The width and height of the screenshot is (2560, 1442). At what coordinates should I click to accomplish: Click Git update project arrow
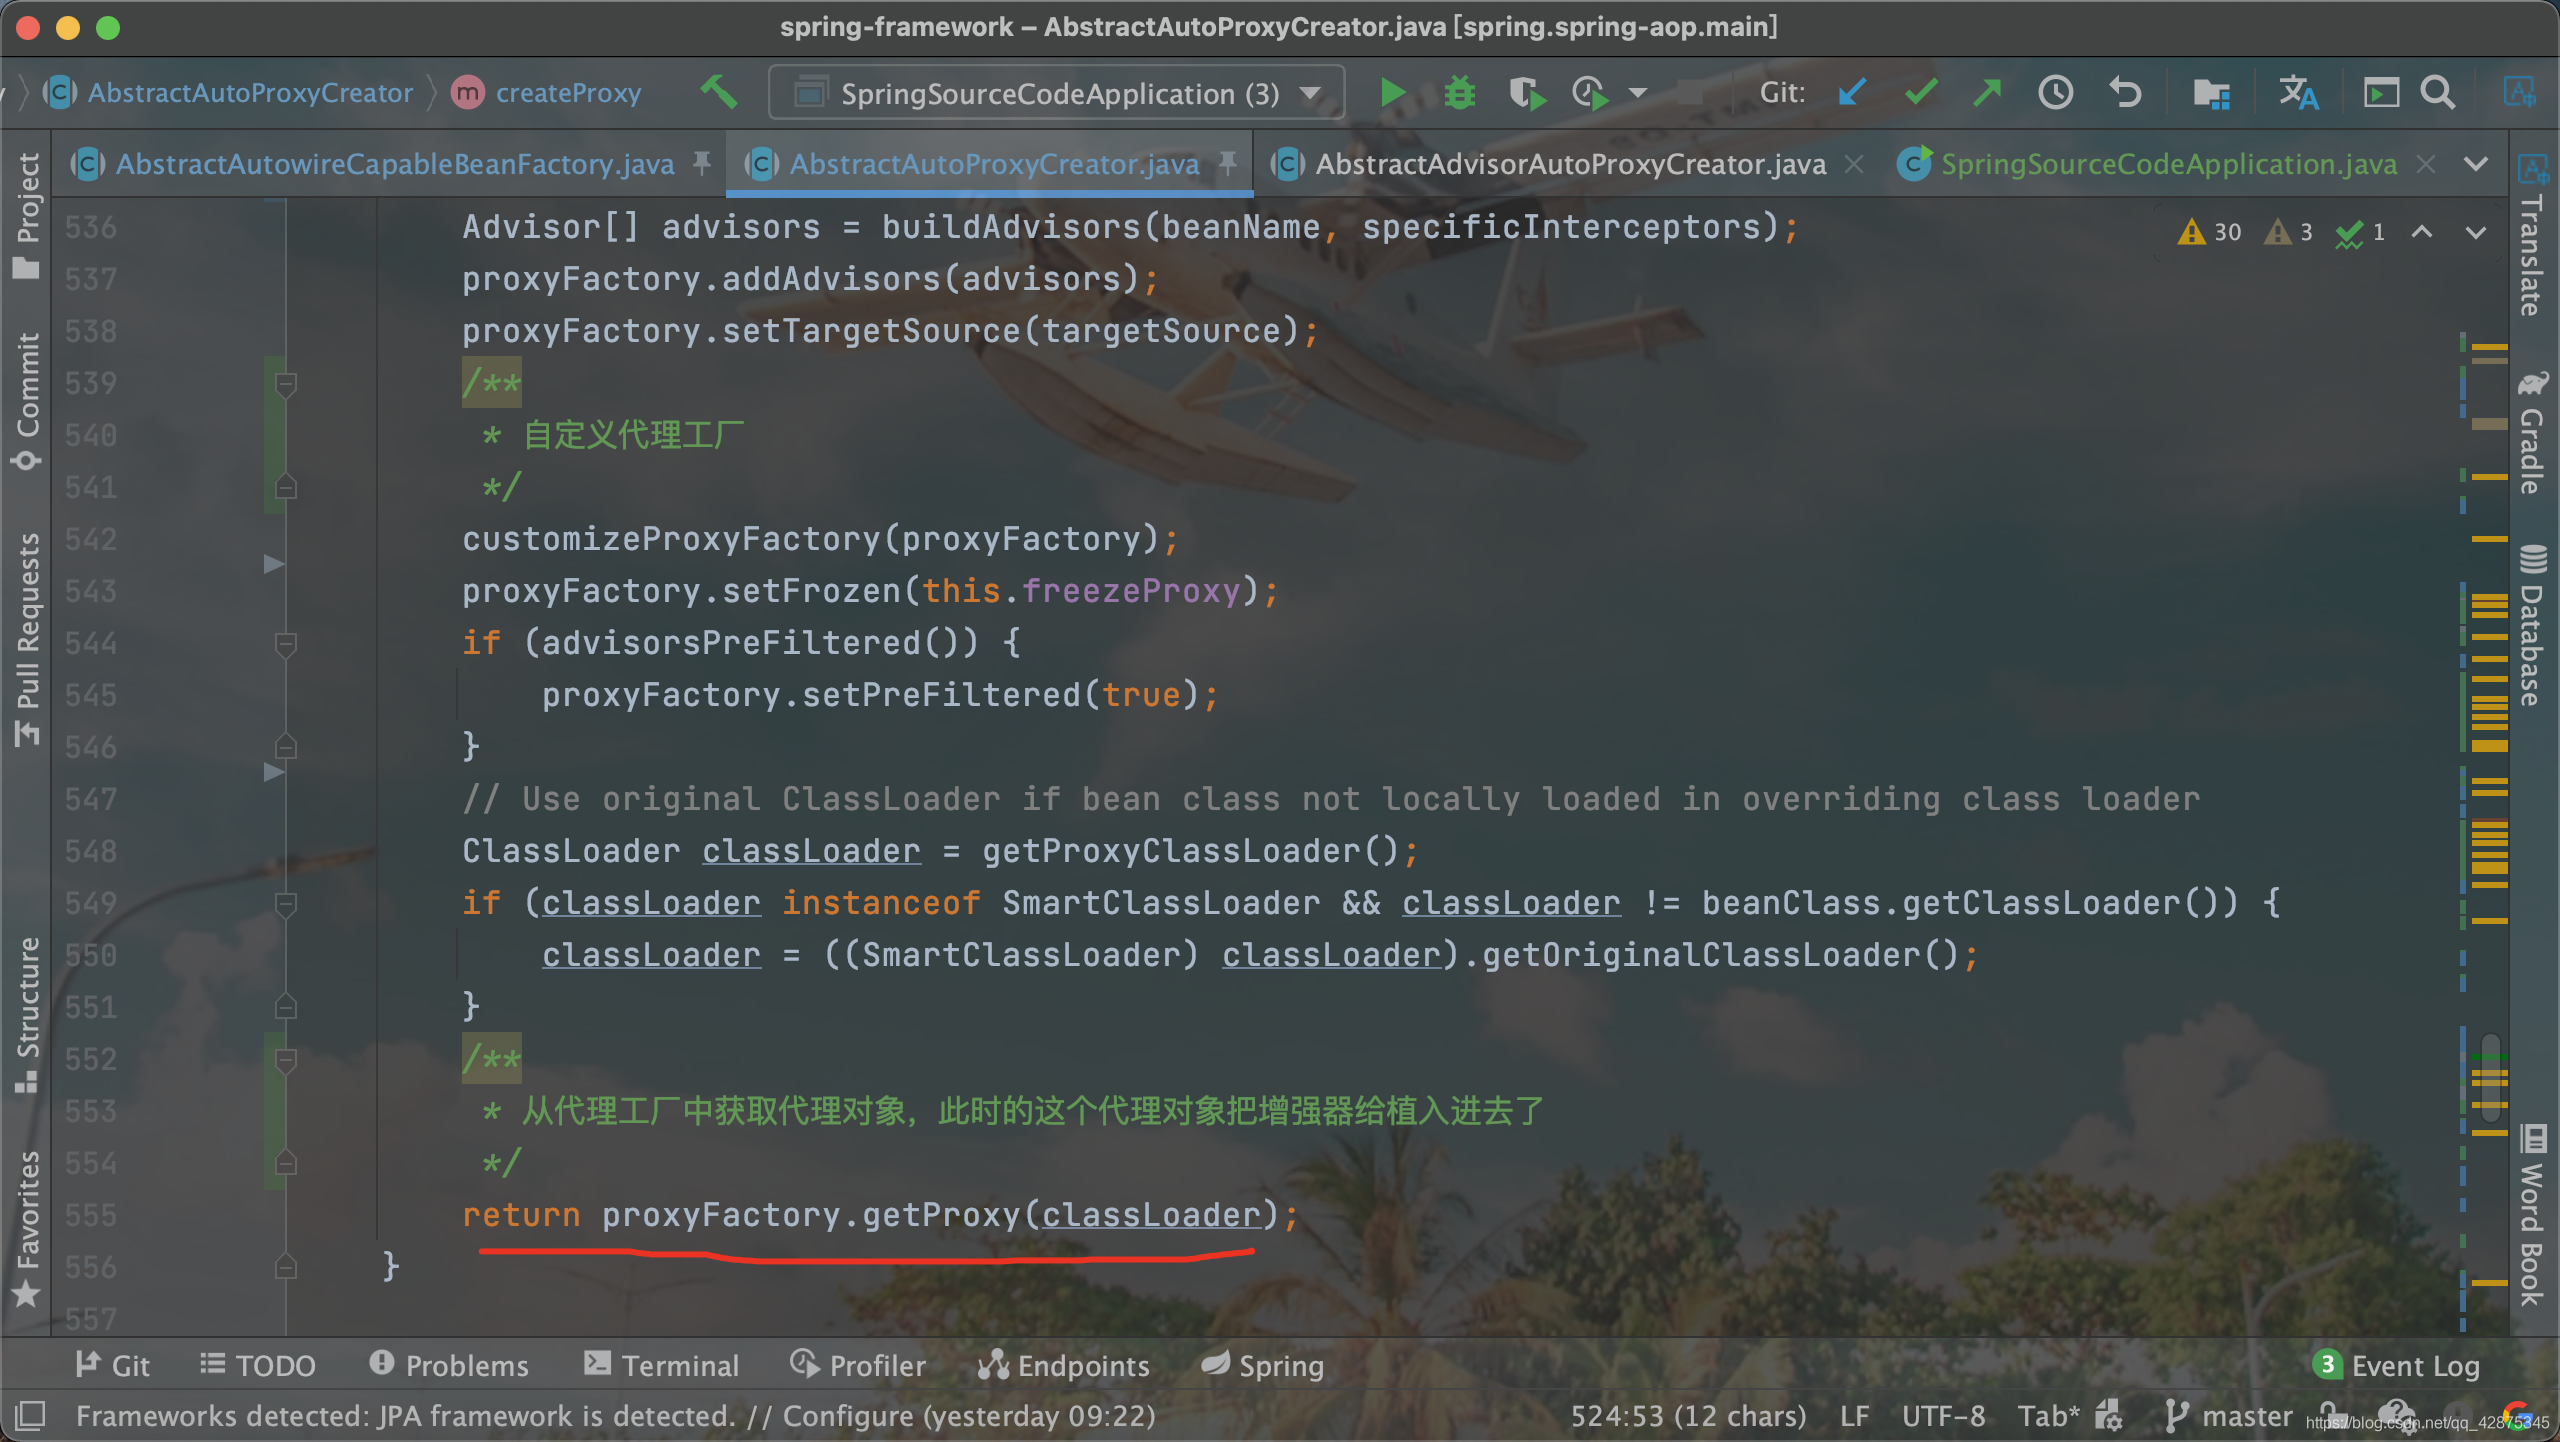pos(1851,93)
